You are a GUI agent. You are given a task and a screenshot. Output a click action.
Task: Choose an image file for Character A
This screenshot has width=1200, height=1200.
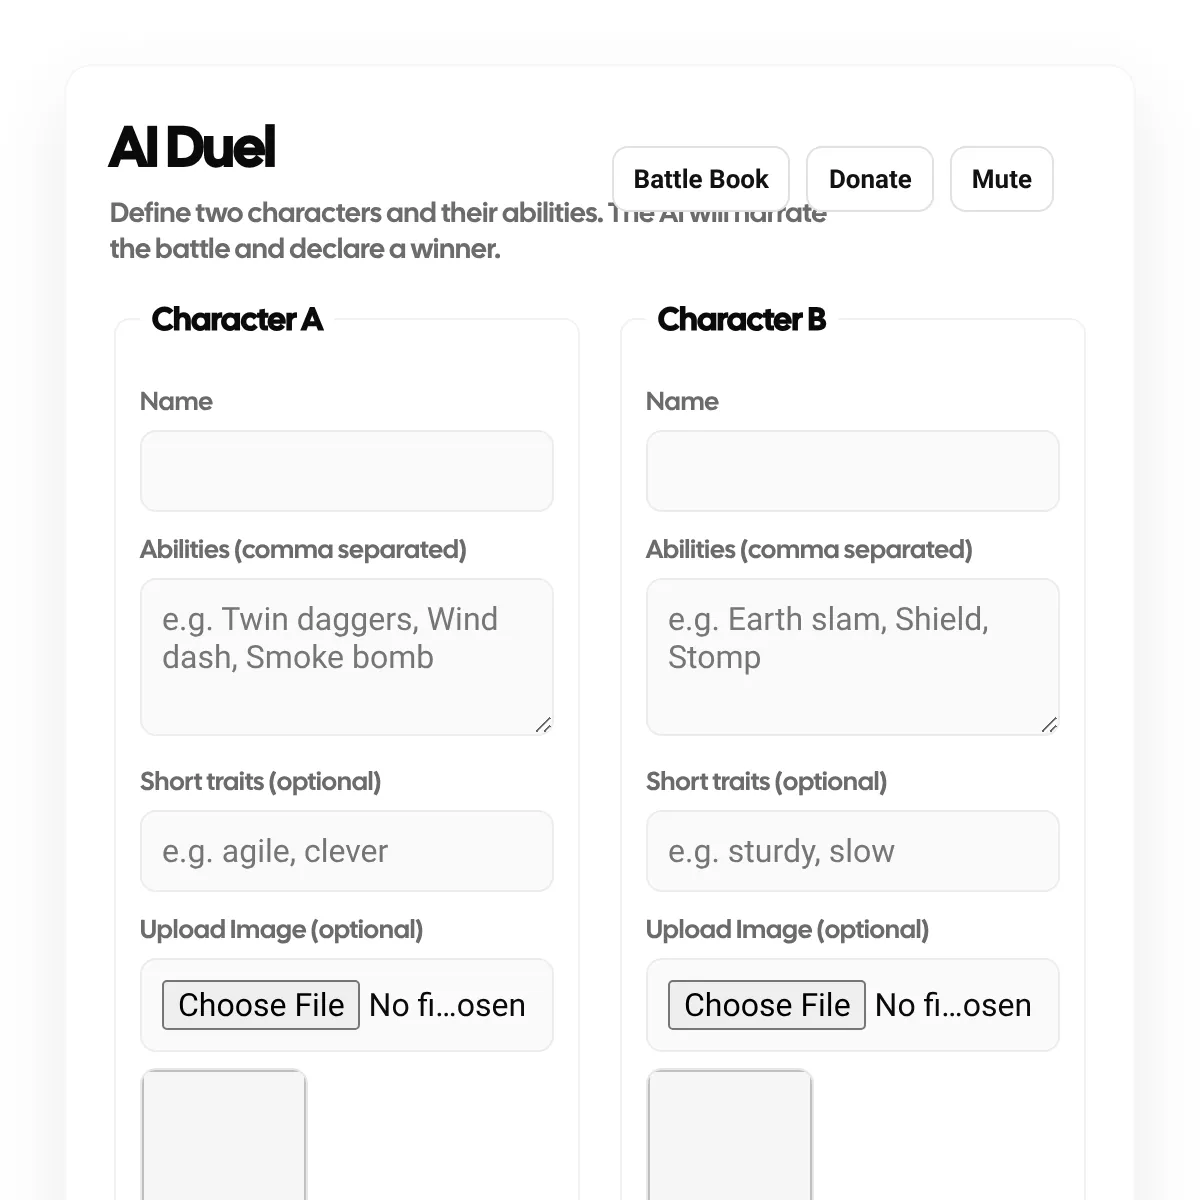click(261, 1005)
